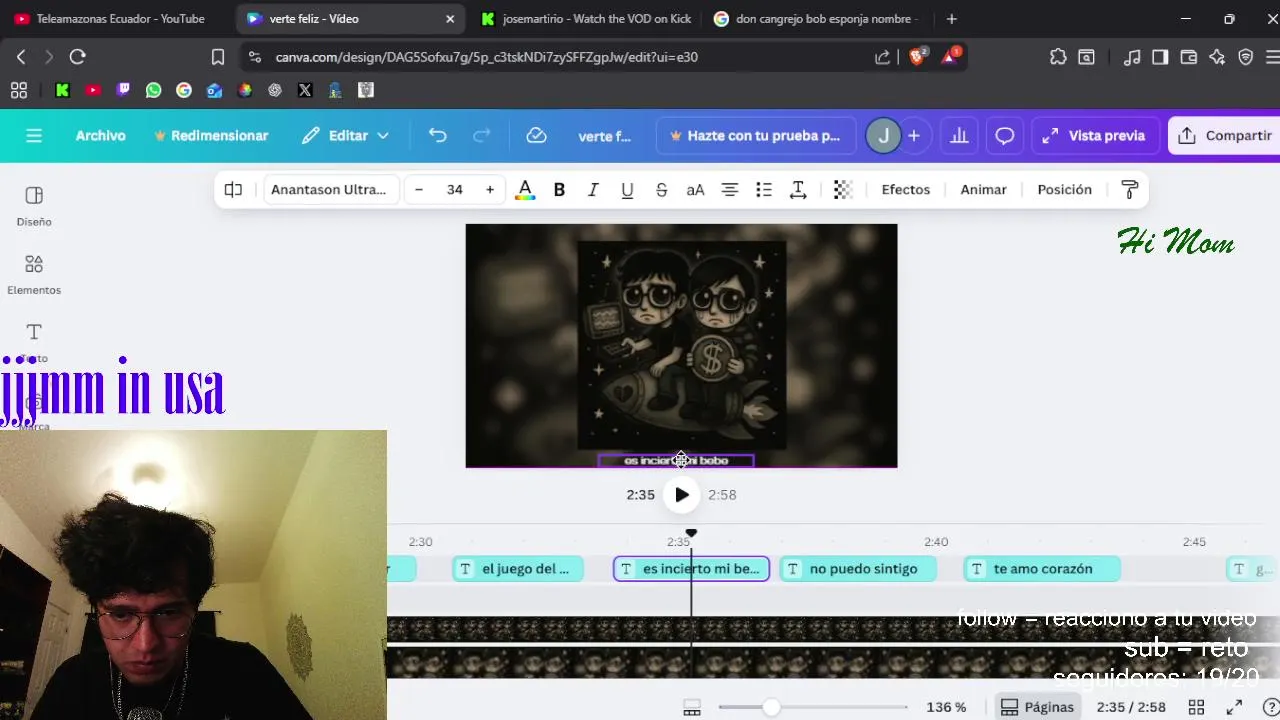
Task: Select timeline clip 'el juego del ...'
Action: pyautogui.click(x=518, y=569)
